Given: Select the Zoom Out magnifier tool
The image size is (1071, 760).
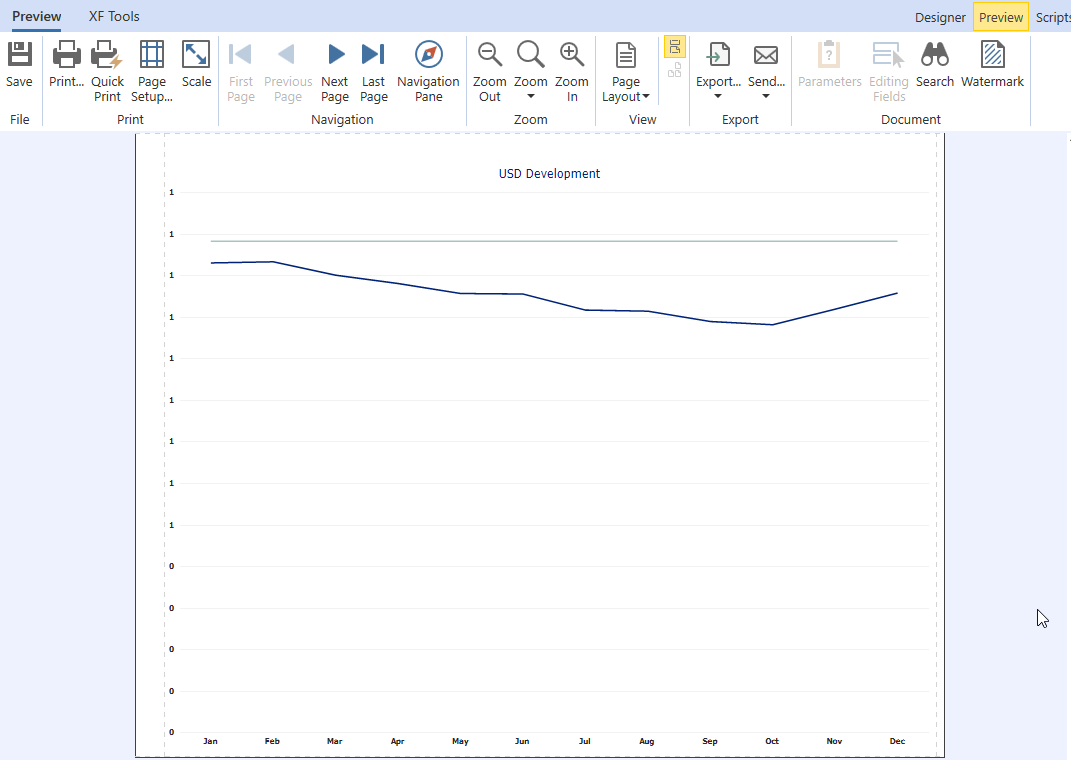Looking at the screenshot, I should (x=489, y=54).
